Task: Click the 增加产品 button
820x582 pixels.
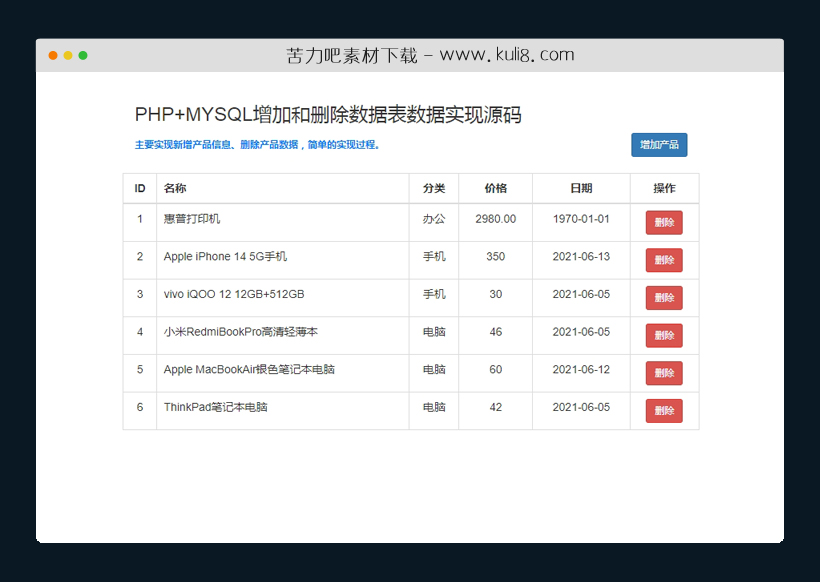Action: pos(661,145)
